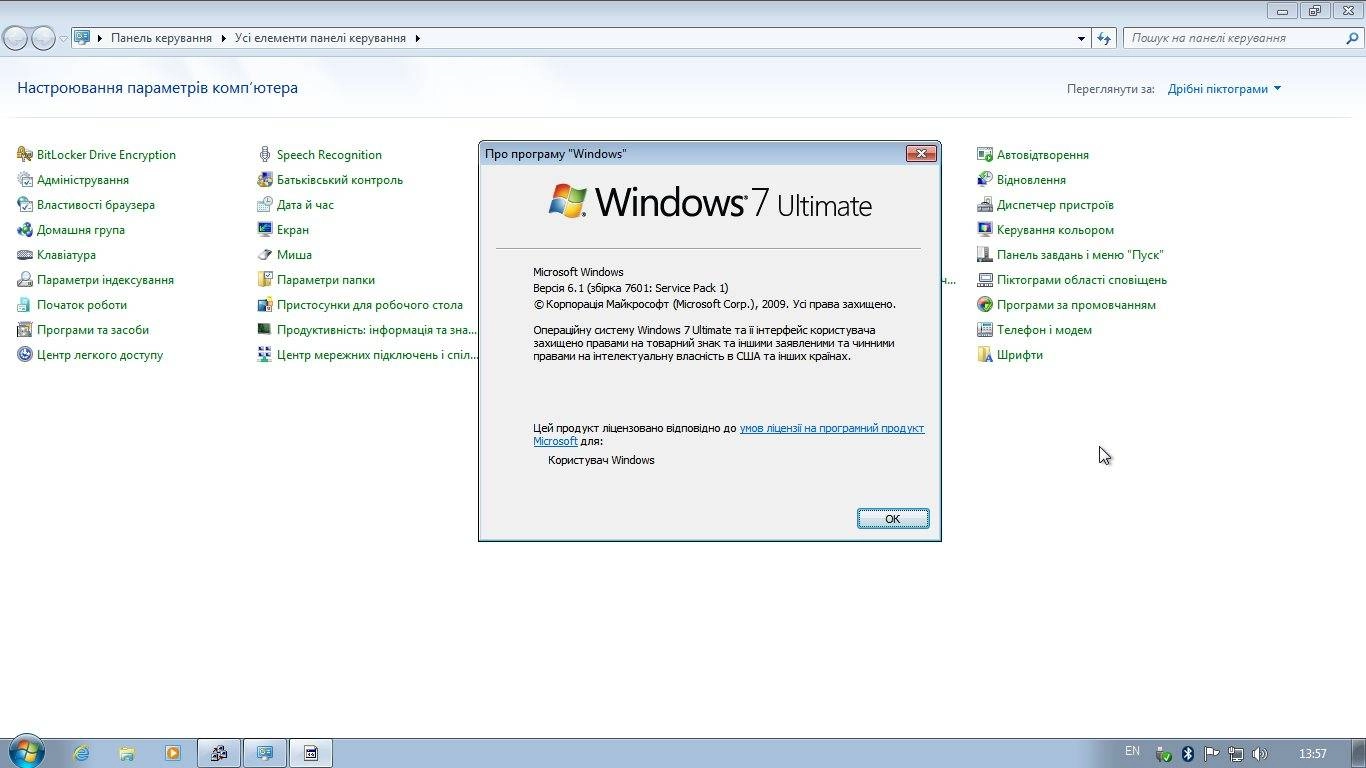The height and width of the screenshot is (768, 1366).
Task: Open the recent pages dropdown beside Forward
Action: (x=63, y=38)
